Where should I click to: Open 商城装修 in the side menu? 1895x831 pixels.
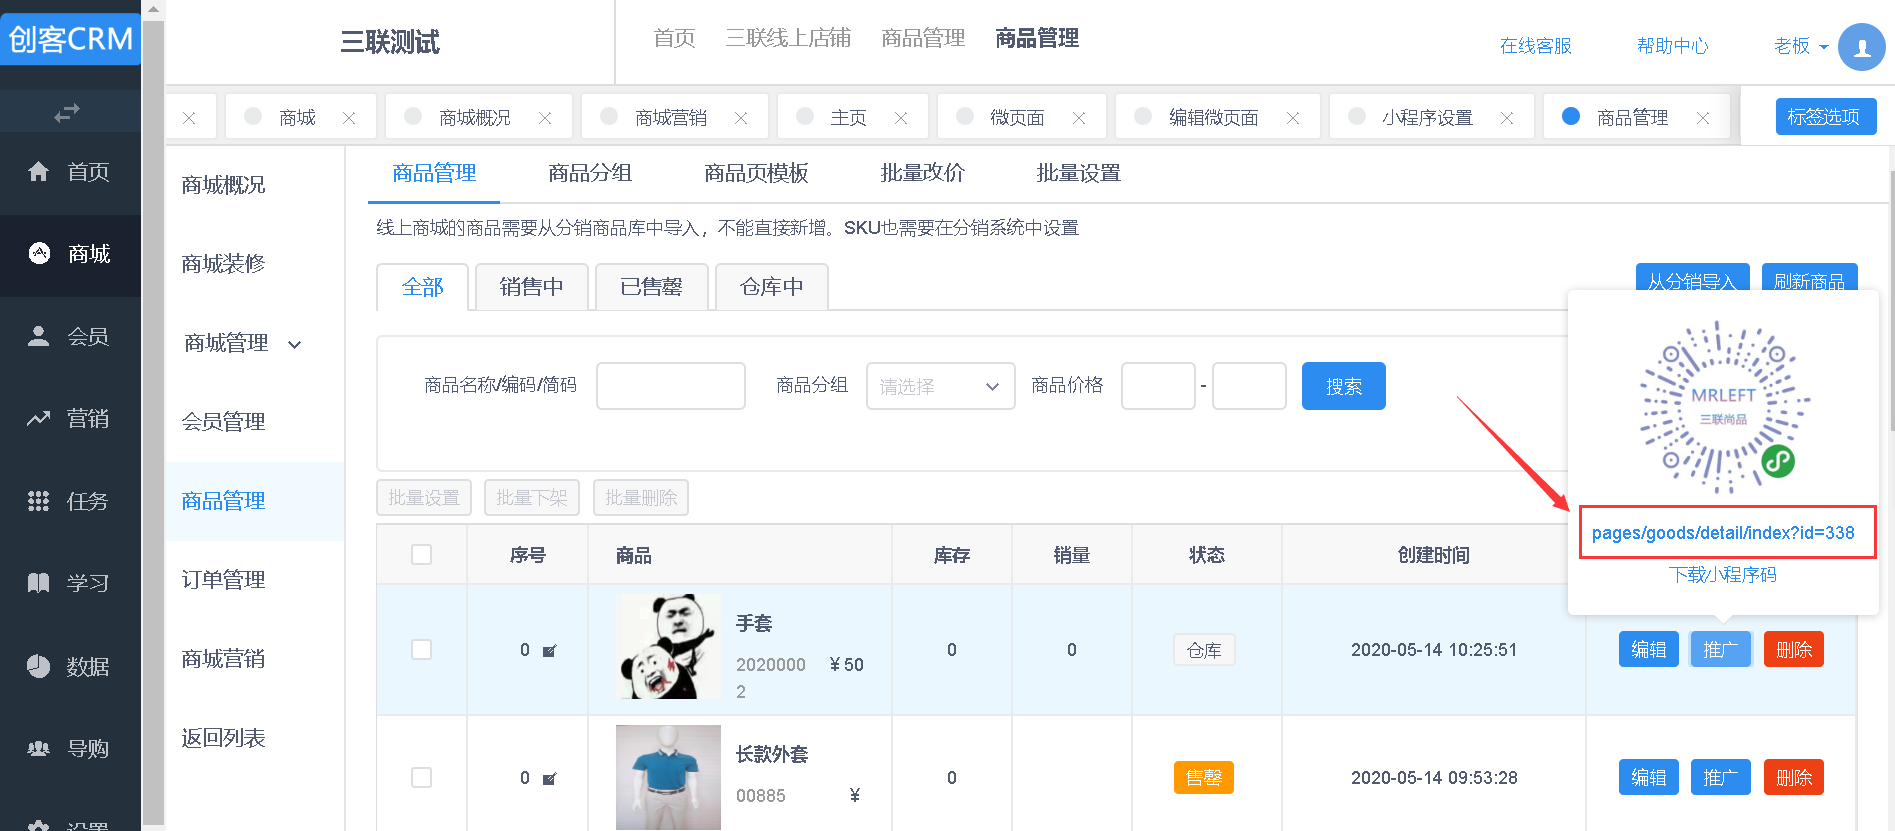click(x=223, y=264)
